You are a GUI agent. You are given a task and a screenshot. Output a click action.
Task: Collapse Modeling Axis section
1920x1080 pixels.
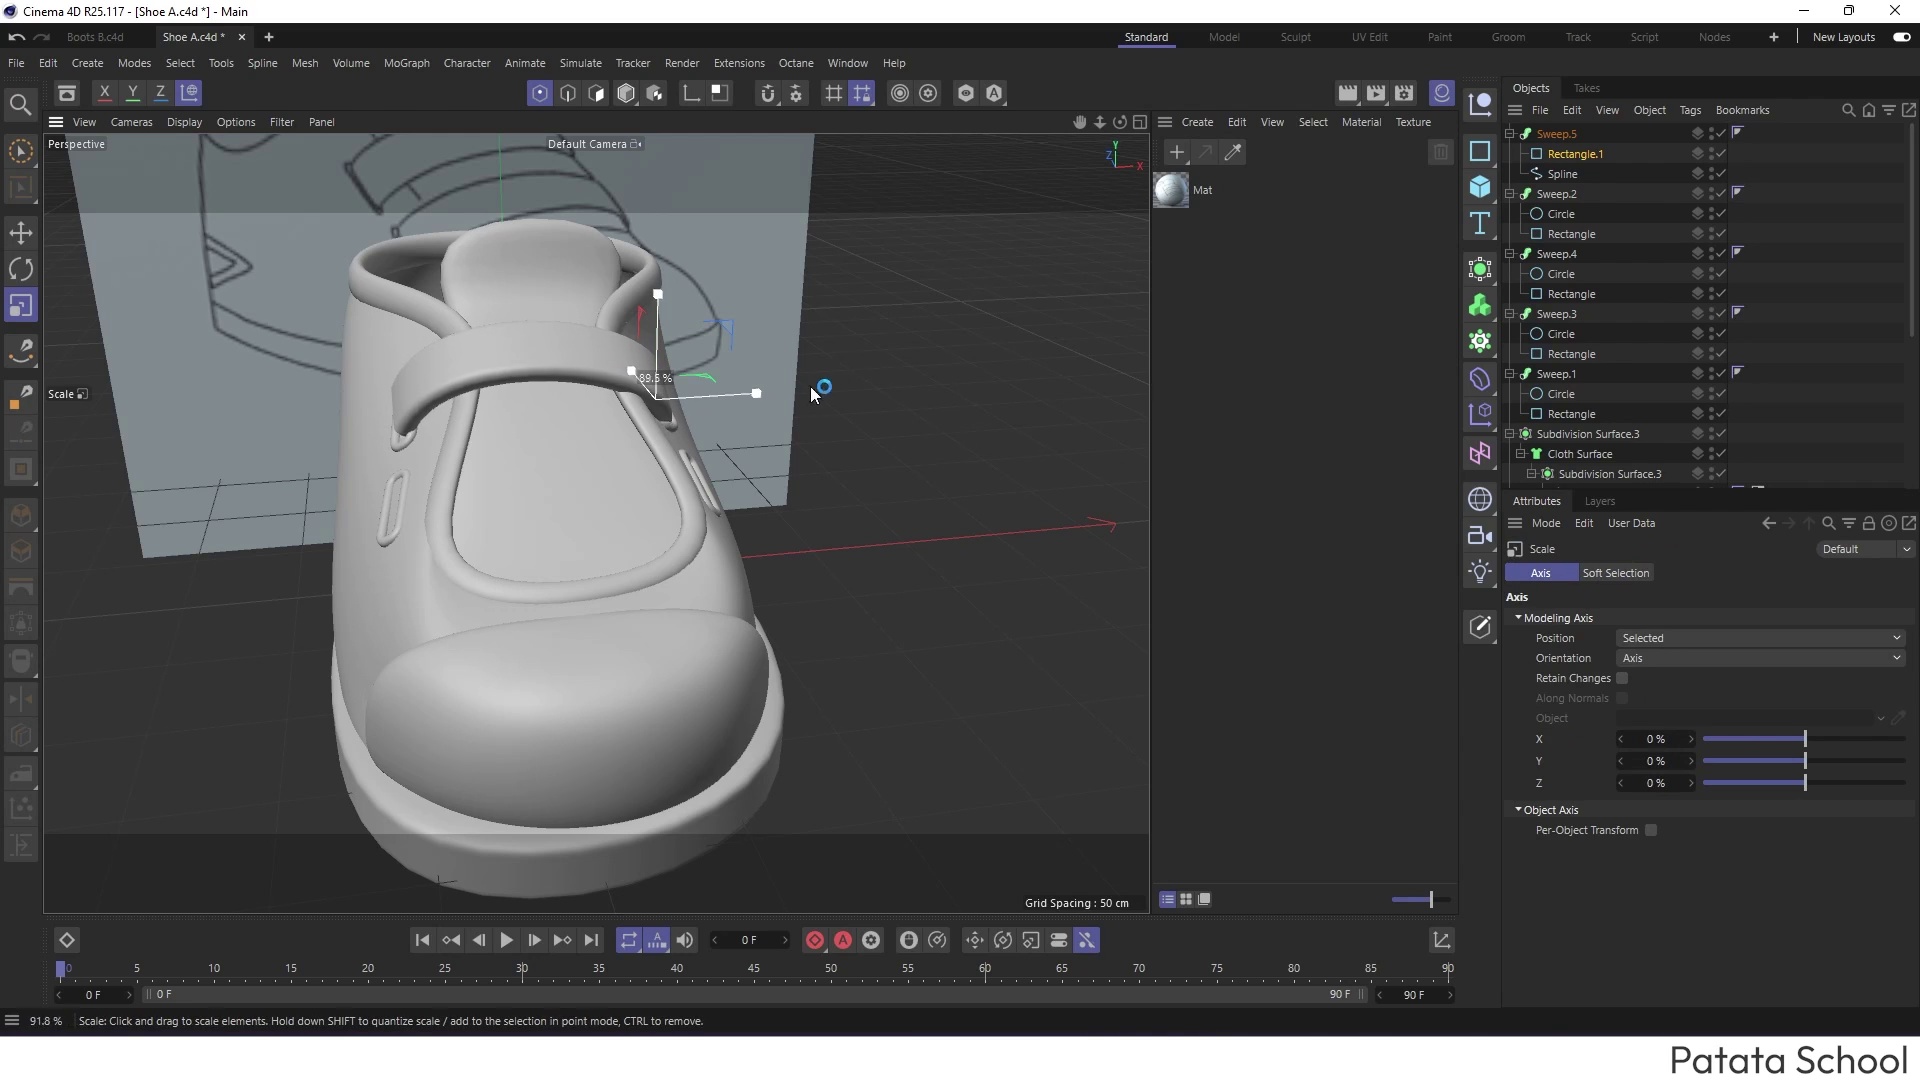1518,618
